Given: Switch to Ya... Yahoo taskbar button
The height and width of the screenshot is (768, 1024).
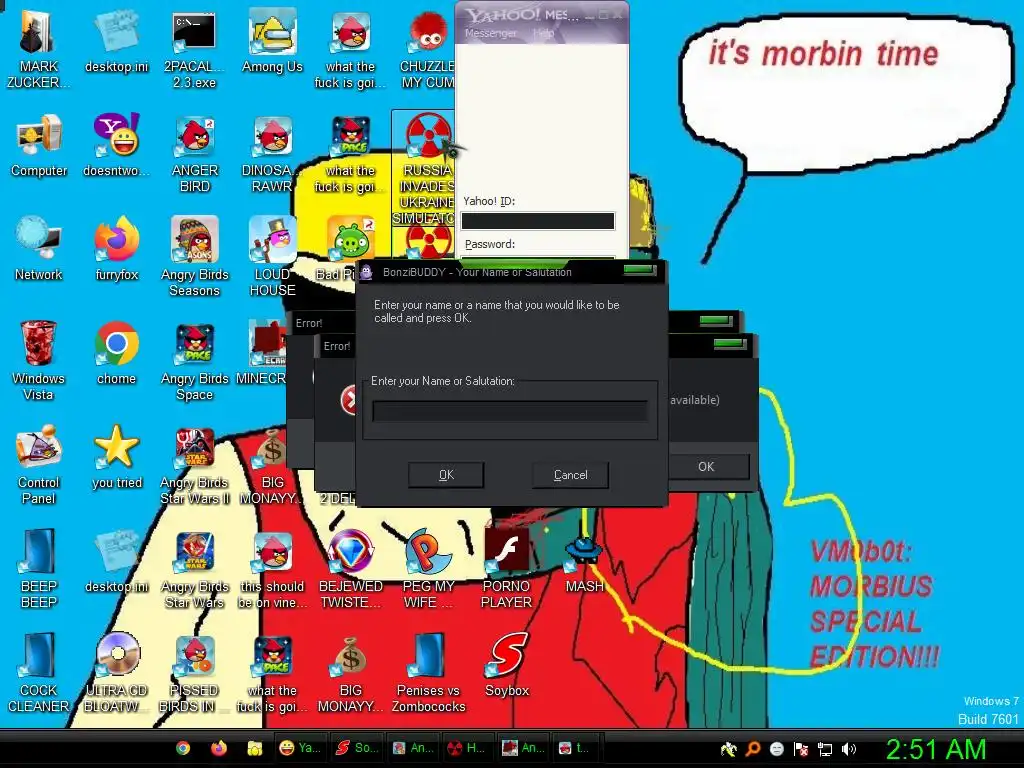Looking at the screenshot, I should coord(300,748).
